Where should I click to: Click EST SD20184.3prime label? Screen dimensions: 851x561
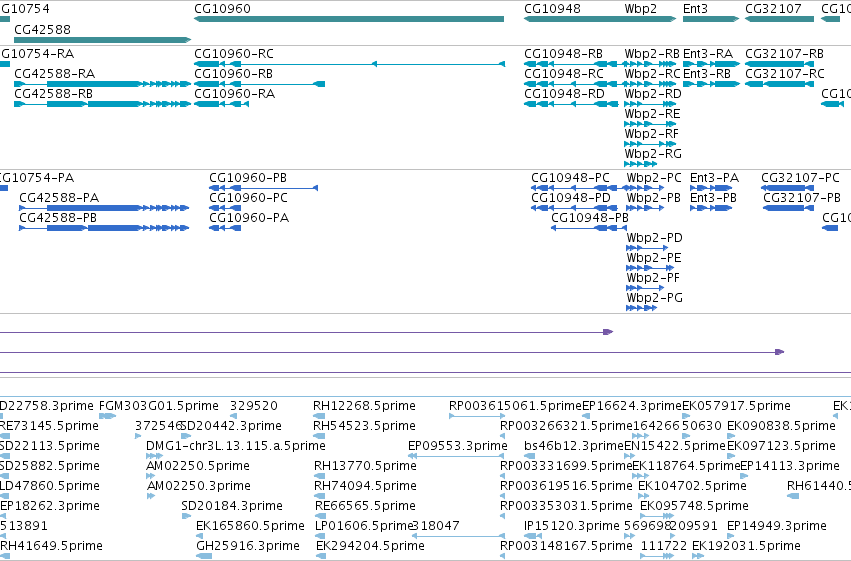tap(232, 506)
